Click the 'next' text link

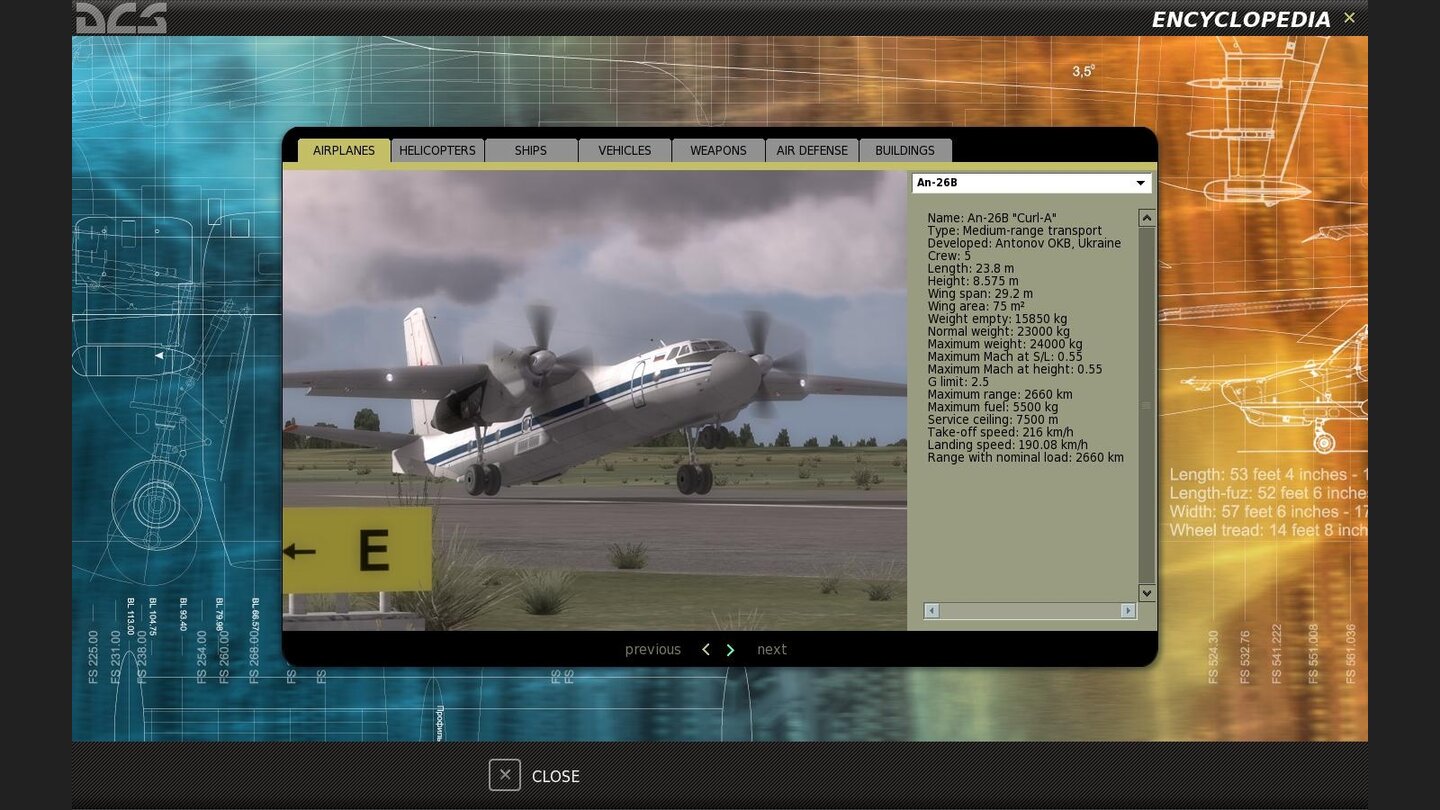pos(772,650)
